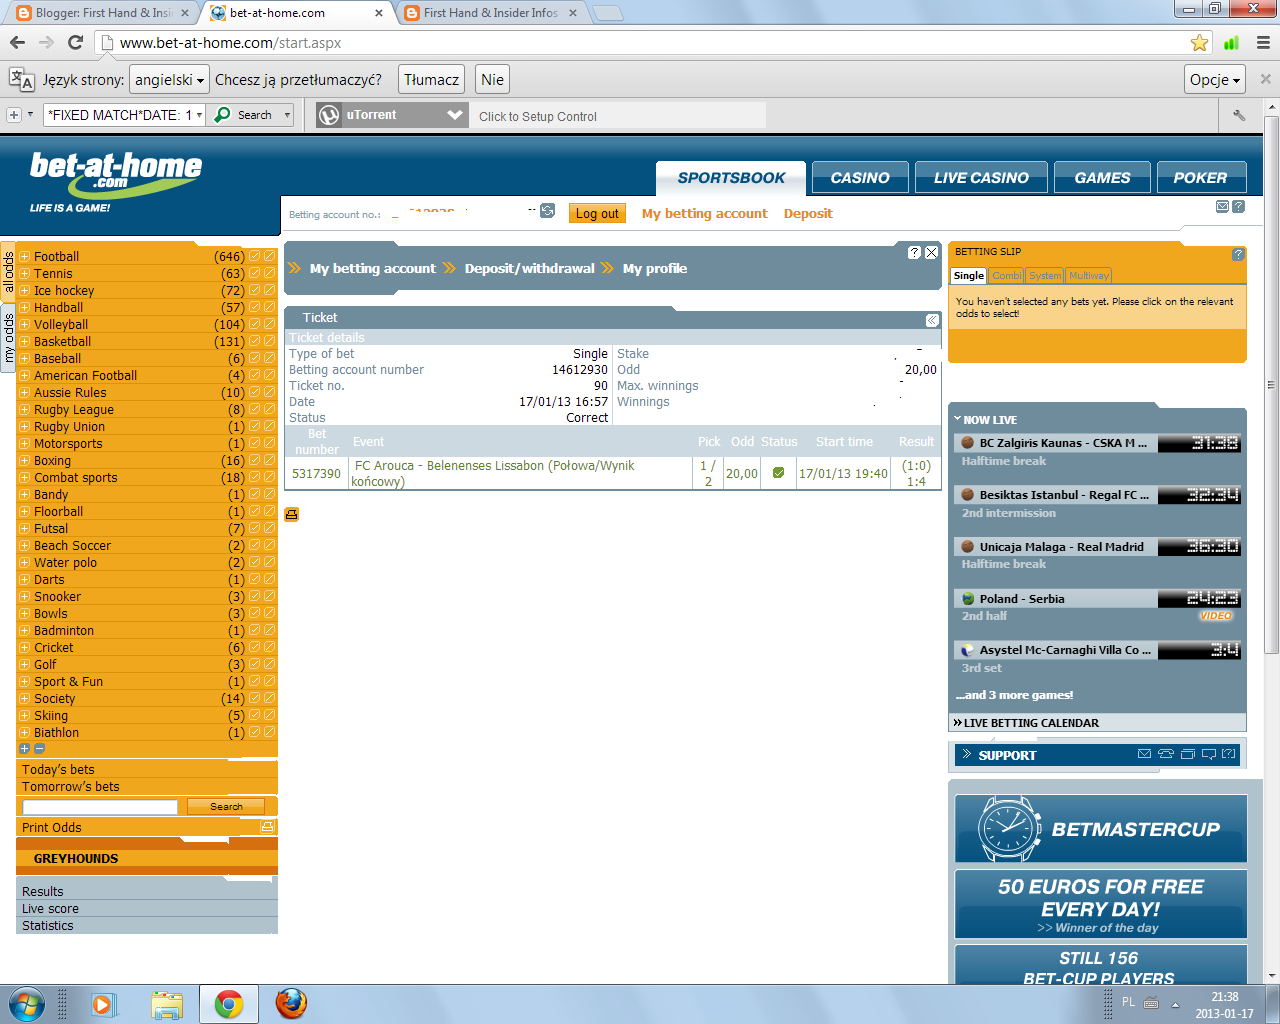Image resolution: width=1280 pixels, height=1024 pixels.
Task: Expand the Darts category
Action: tap(24, 580)
